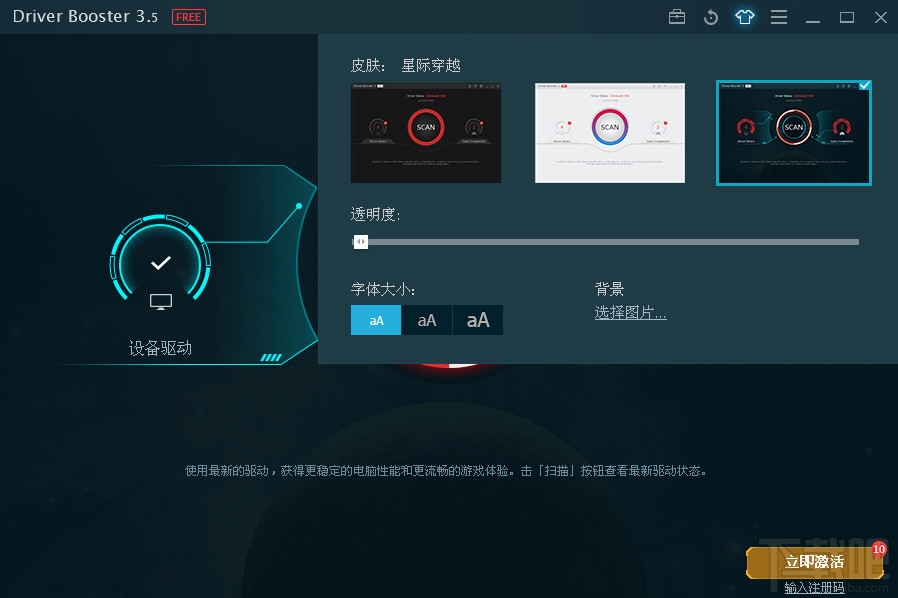898x598 pixels.
Task: Select the medium aA font size option
Action: (x=426, y=320)
